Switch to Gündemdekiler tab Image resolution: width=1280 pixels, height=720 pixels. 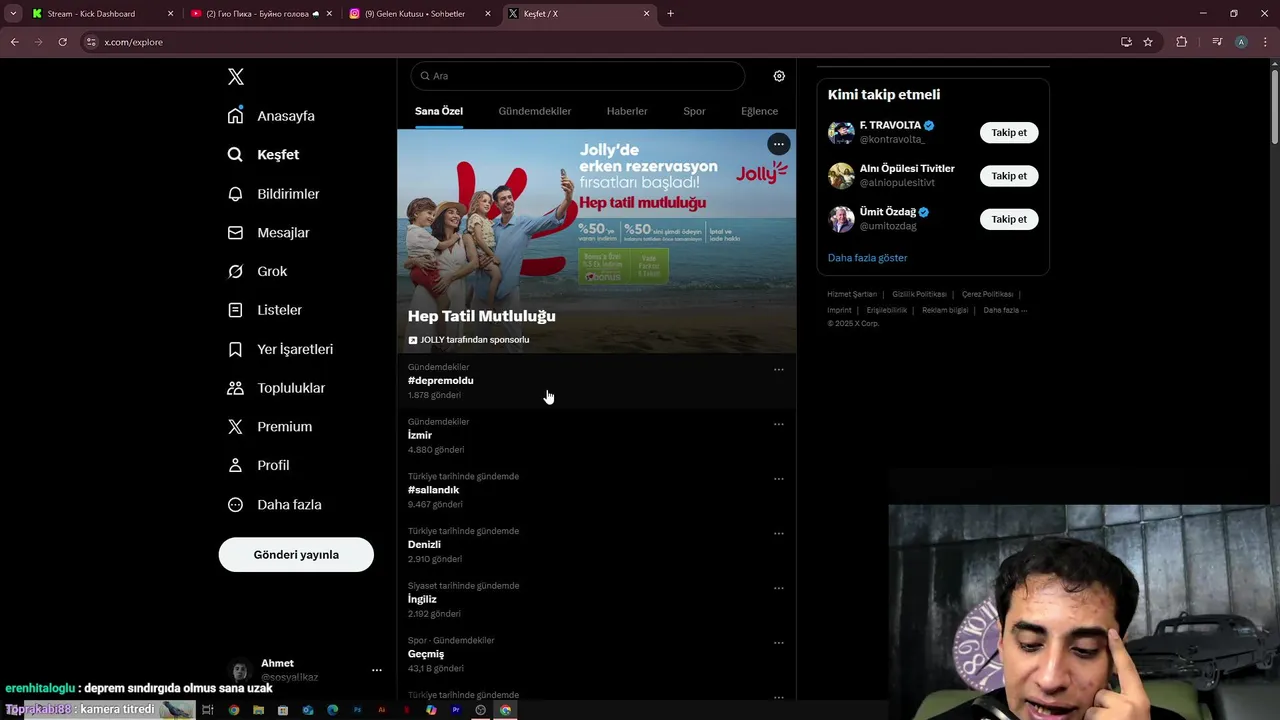pyautogui.click(x=535, y=111)
